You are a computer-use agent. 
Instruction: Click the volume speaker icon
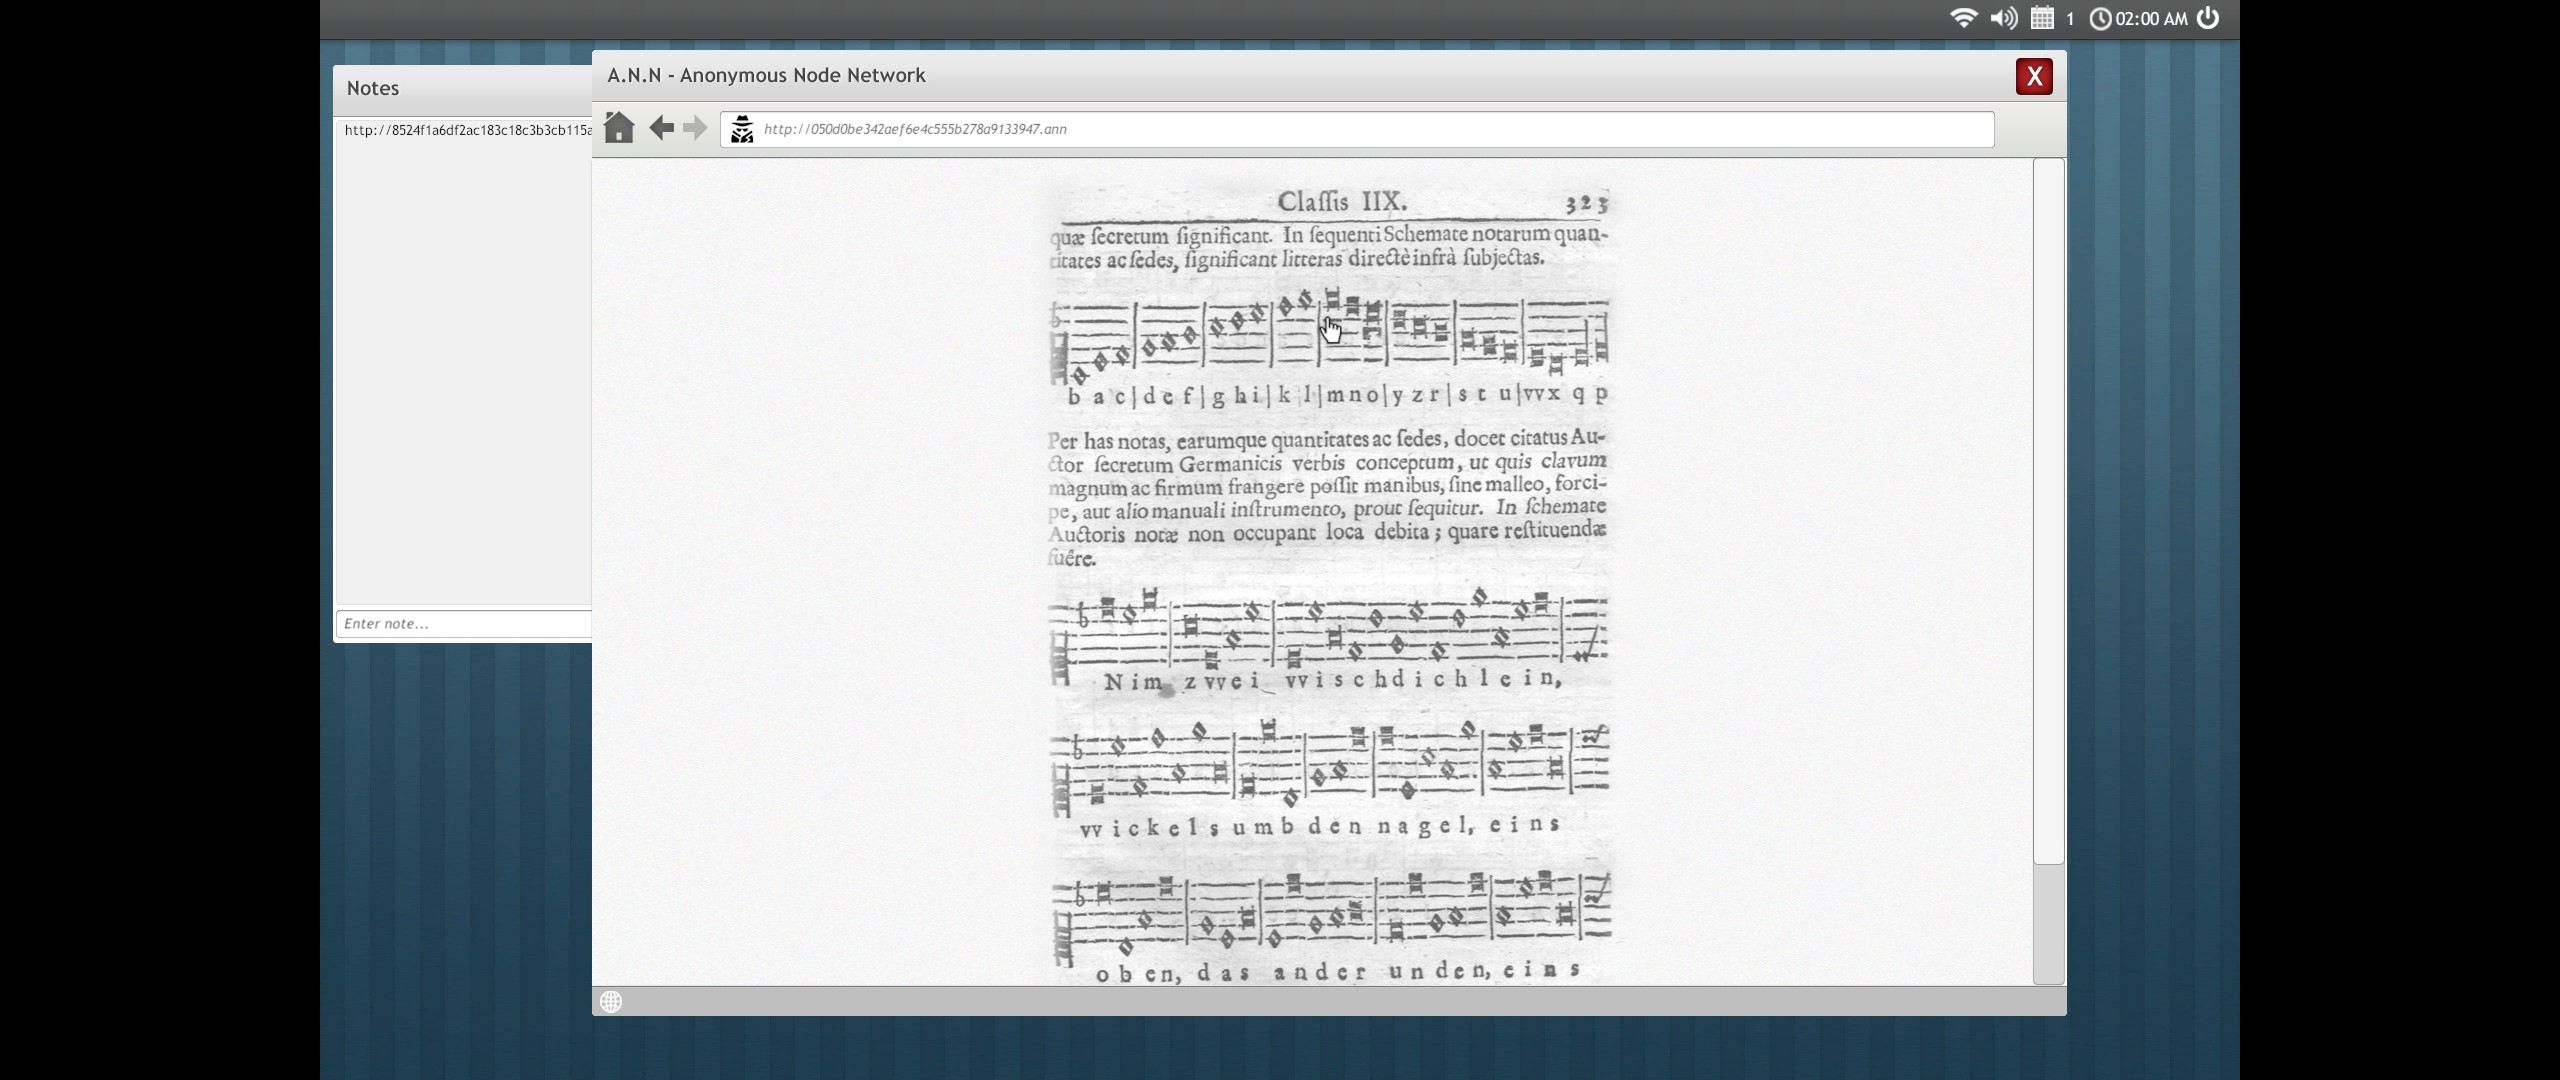[2003, 18]
